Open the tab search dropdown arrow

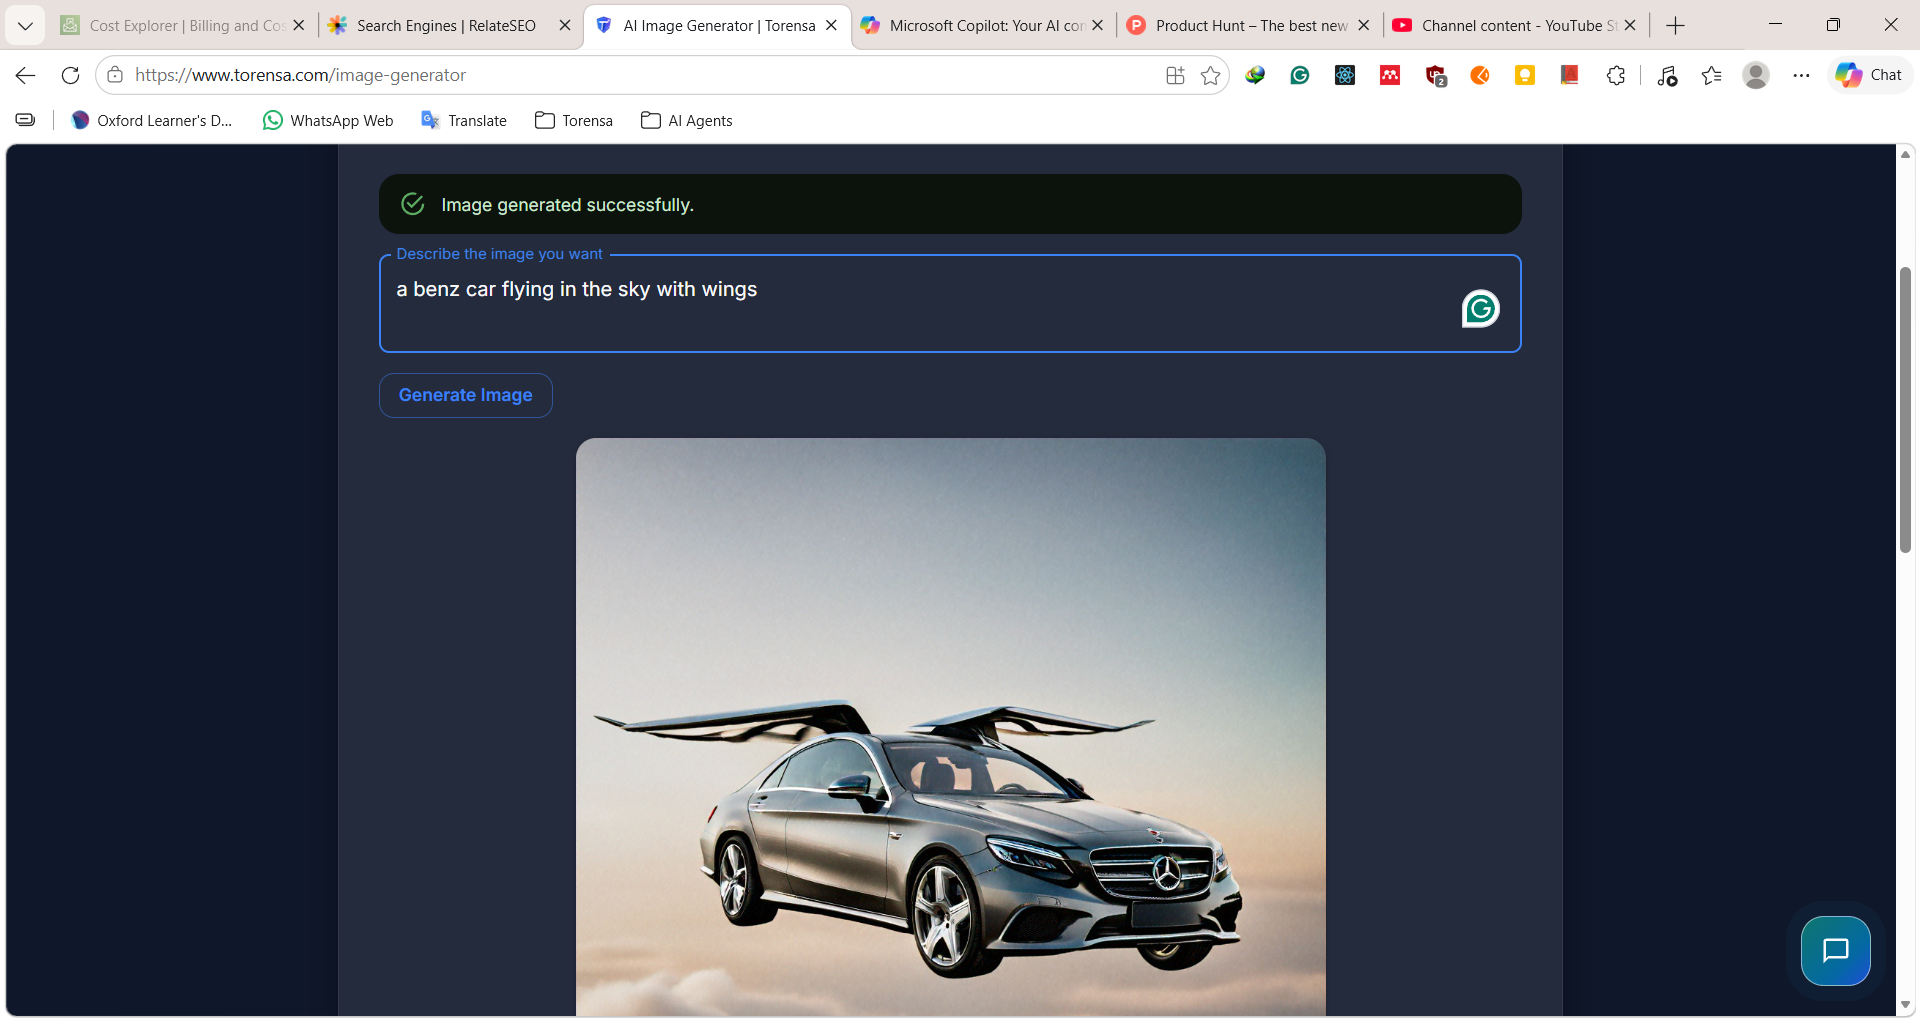click(25, 26)
